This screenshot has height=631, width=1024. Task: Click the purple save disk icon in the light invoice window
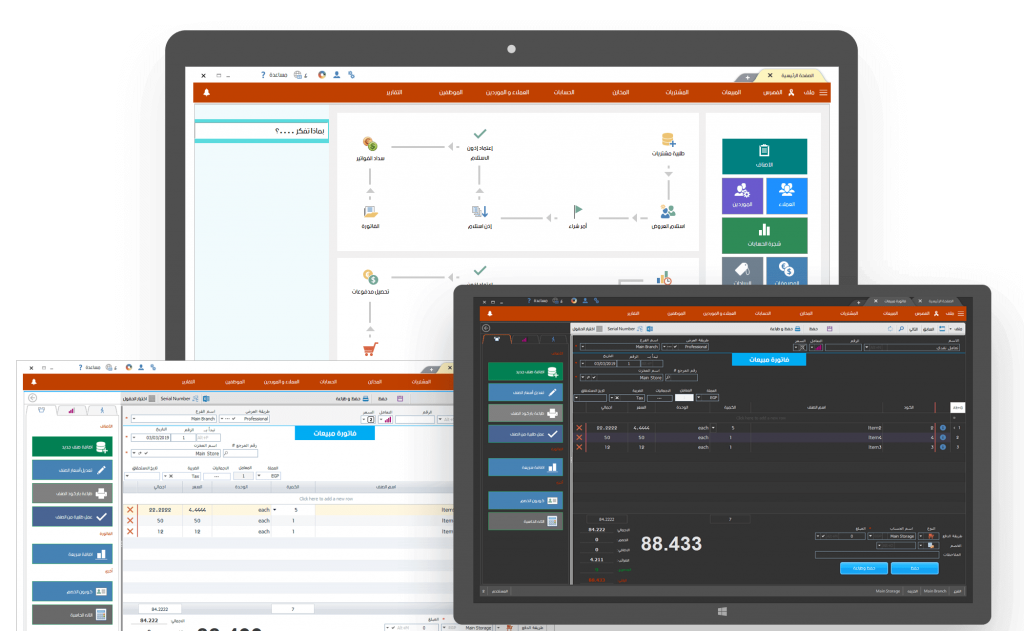coord(400,398)
